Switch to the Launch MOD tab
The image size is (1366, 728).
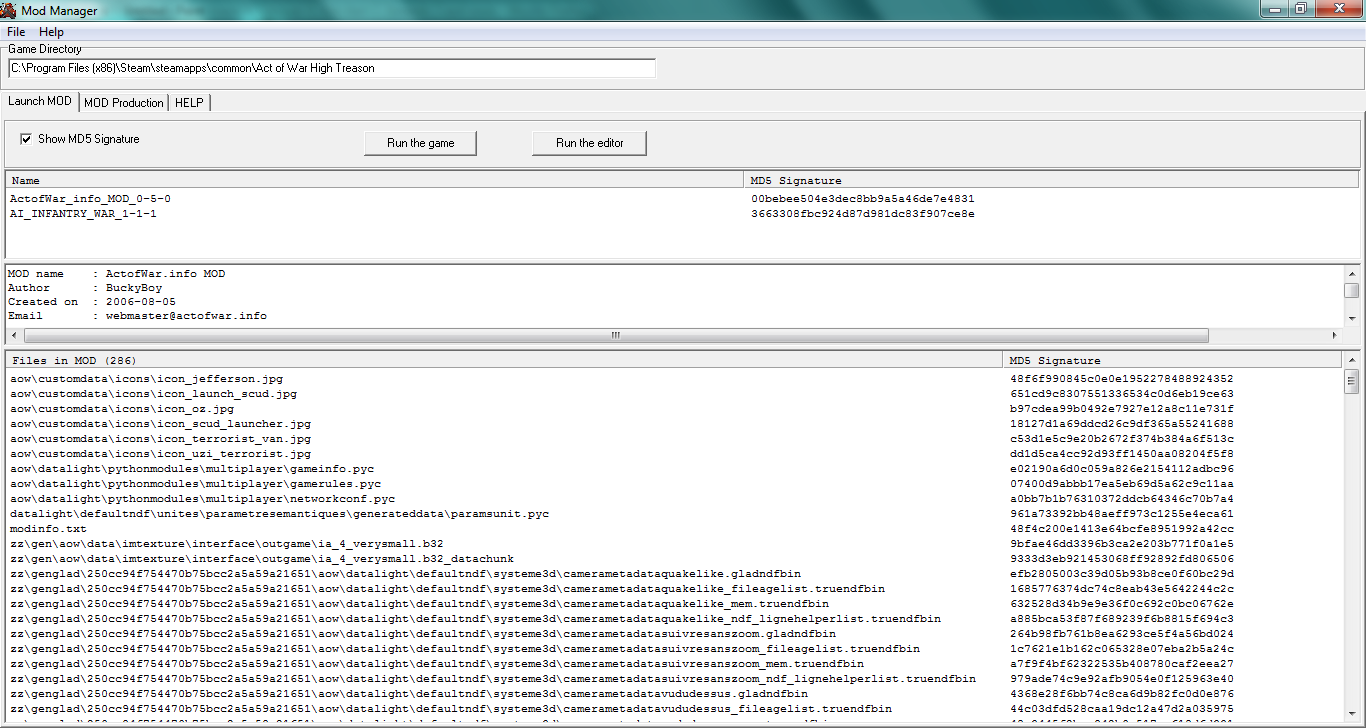tap(40, 101)
